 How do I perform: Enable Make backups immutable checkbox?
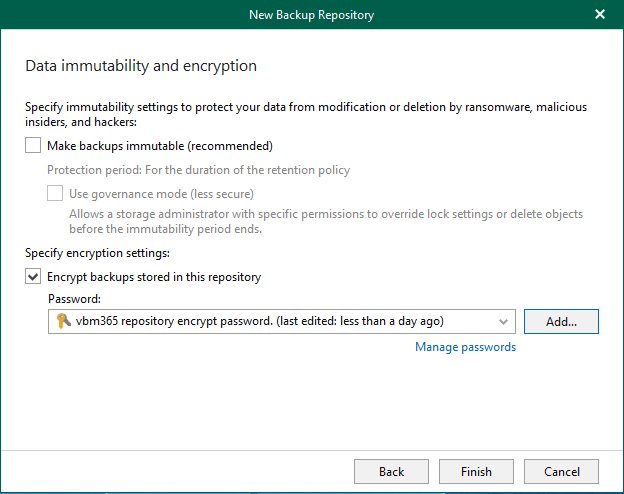pyautogui.click(x=33, y=146)
